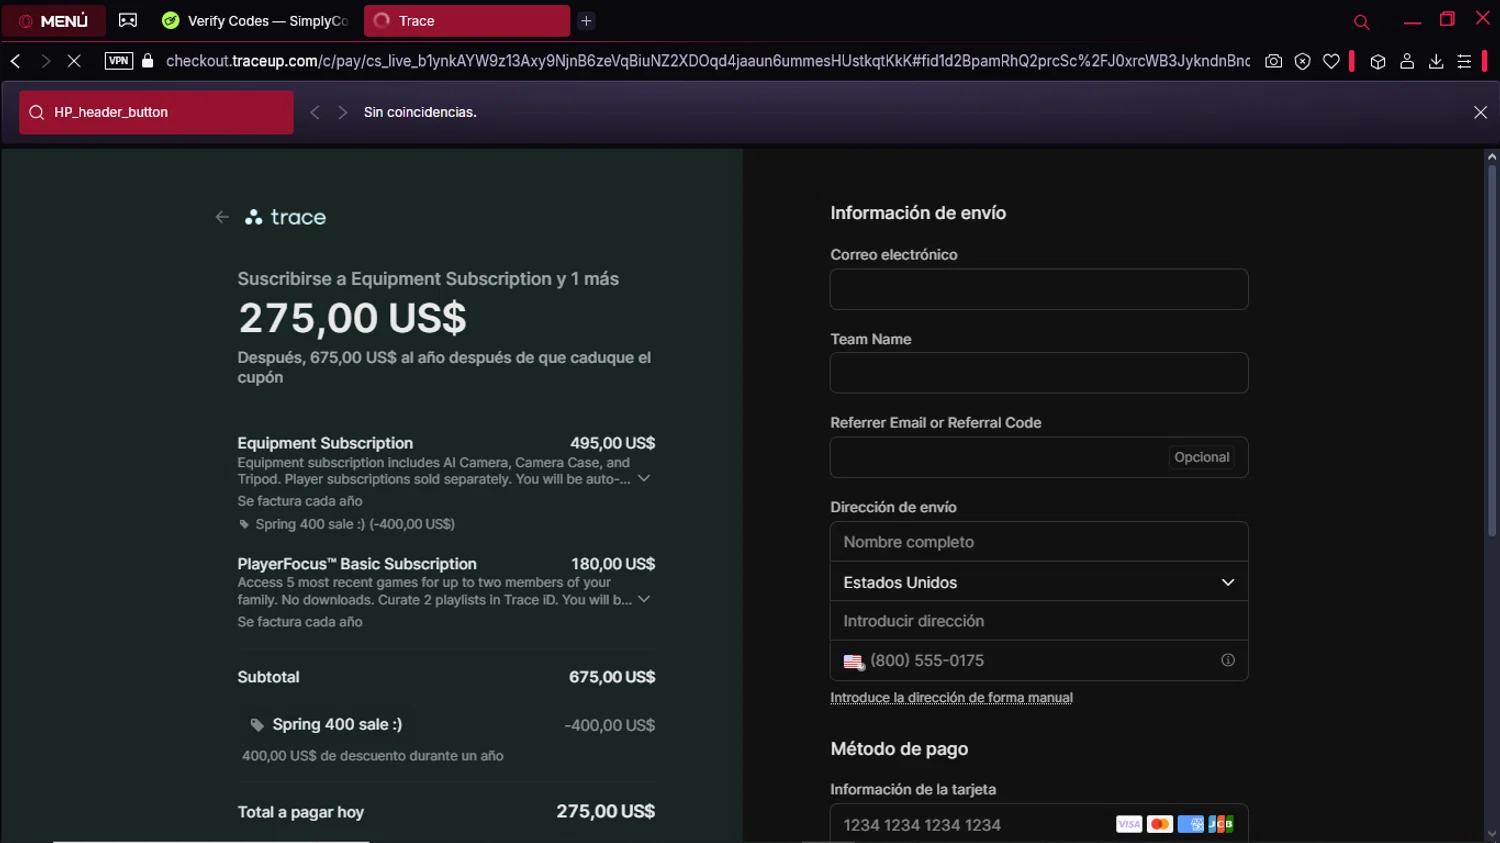Open the phone country flag selector
Screen dimensions: 1500x843
pos(853,661)
